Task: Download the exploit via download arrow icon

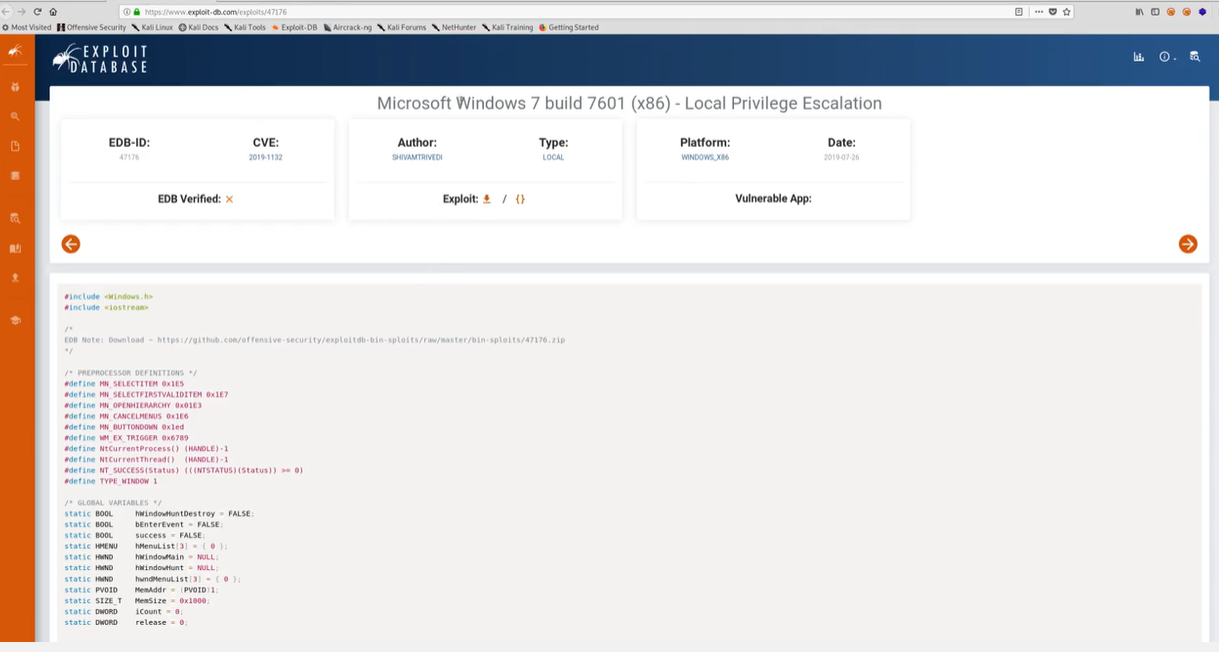Action: [487, 199]
